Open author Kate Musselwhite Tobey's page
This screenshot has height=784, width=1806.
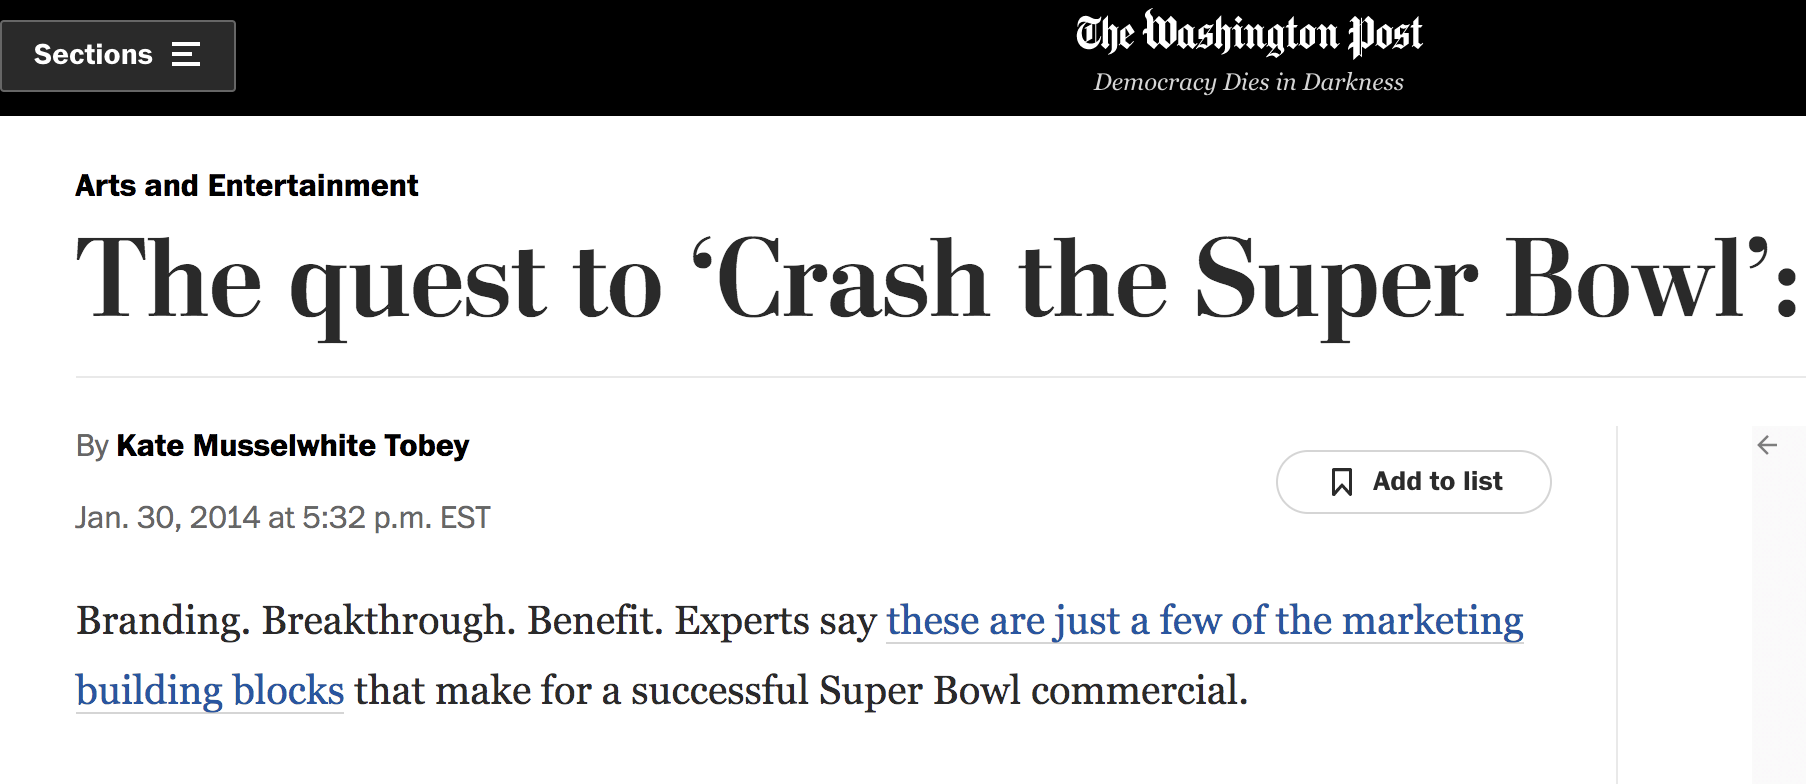click(292, 445)
